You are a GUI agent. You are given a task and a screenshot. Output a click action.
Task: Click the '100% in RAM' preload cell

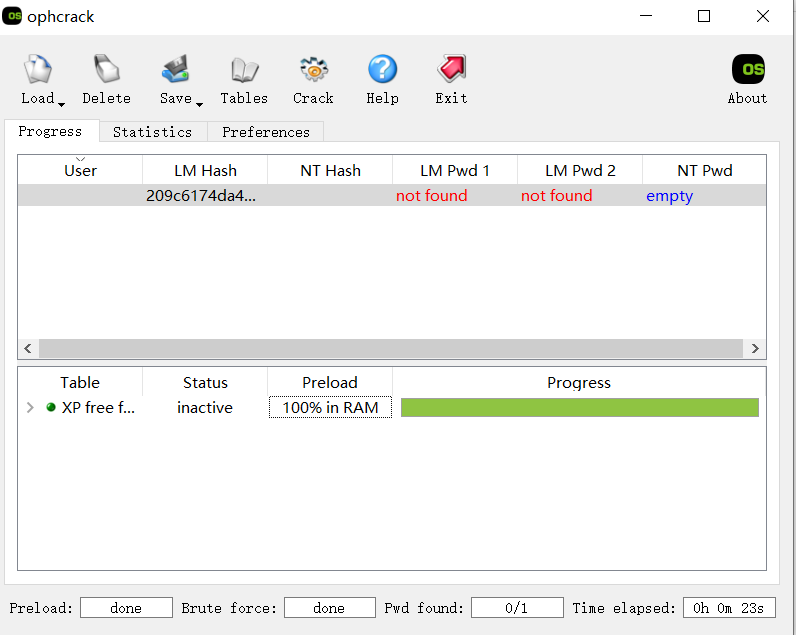click(x=330, y=408)
